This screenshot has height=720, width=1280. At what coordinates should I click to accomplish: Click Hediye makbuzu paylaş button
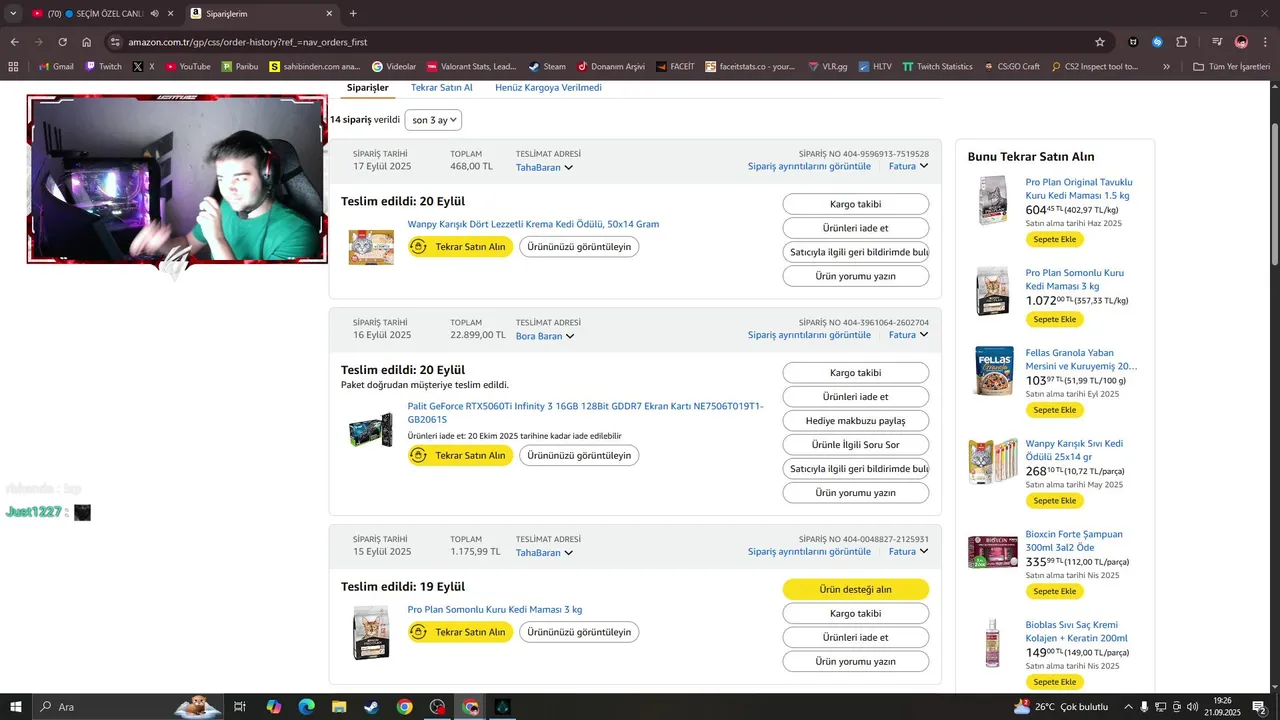[856, 421]
